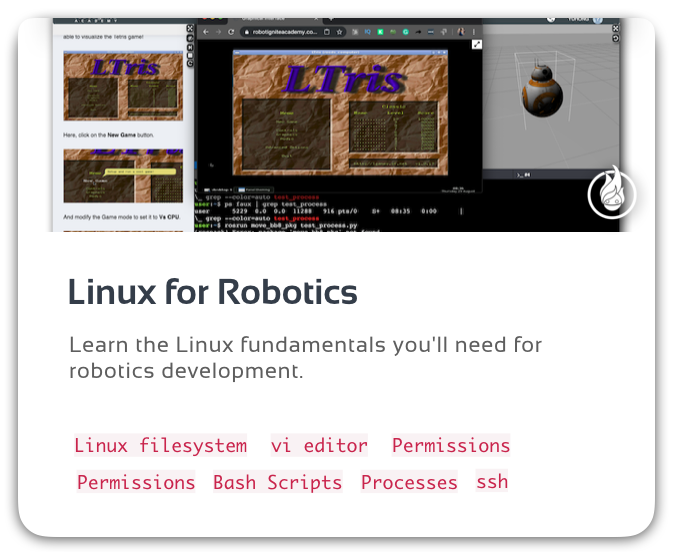Click the course description text
The image size is (676, 552).
[x=305, y=358]
